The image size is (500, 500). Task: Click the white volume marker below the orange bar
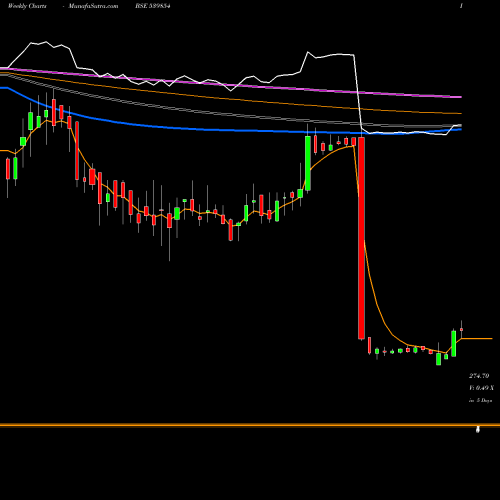click(478, 430)
